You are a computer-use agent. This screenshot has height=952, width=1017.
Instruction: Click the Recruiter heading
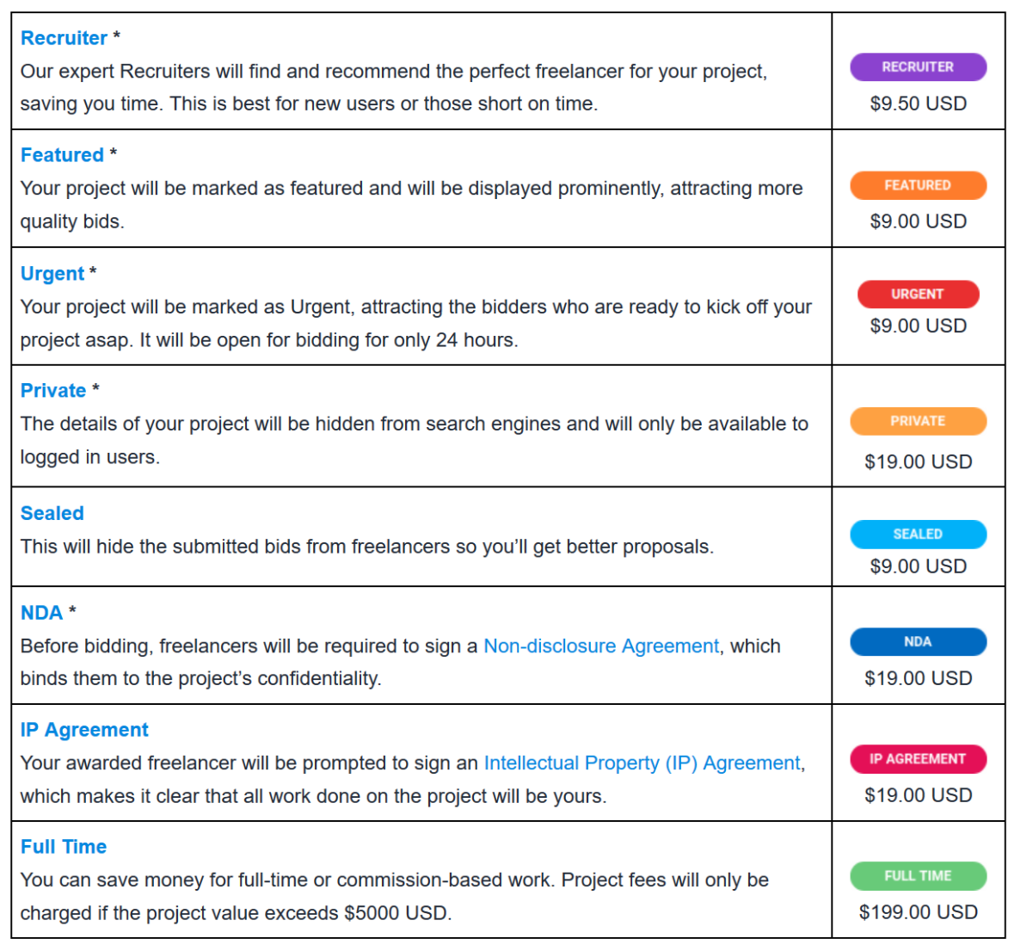point(64,38)
